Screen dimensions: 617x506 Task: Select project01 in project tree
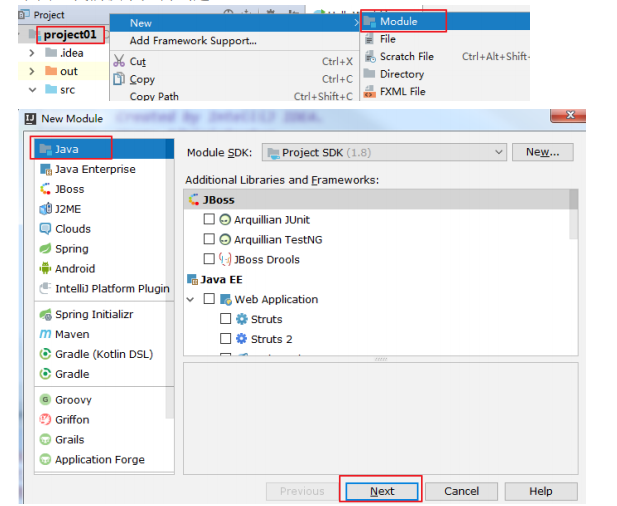pyautogui.click(x=70, y=35)
